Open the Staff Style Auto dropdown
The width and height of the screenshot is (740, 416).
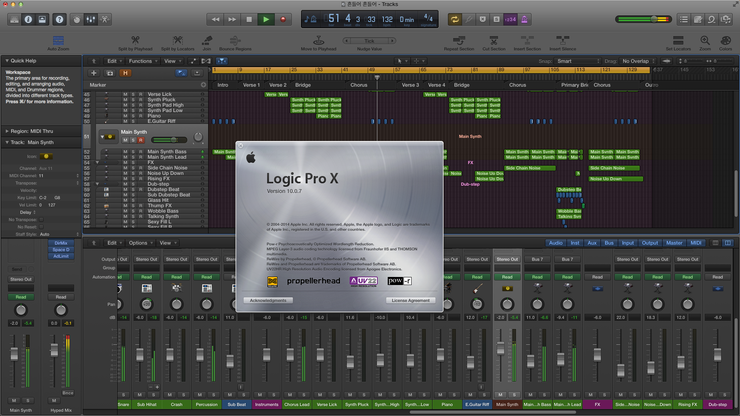[x=59, y=234]
